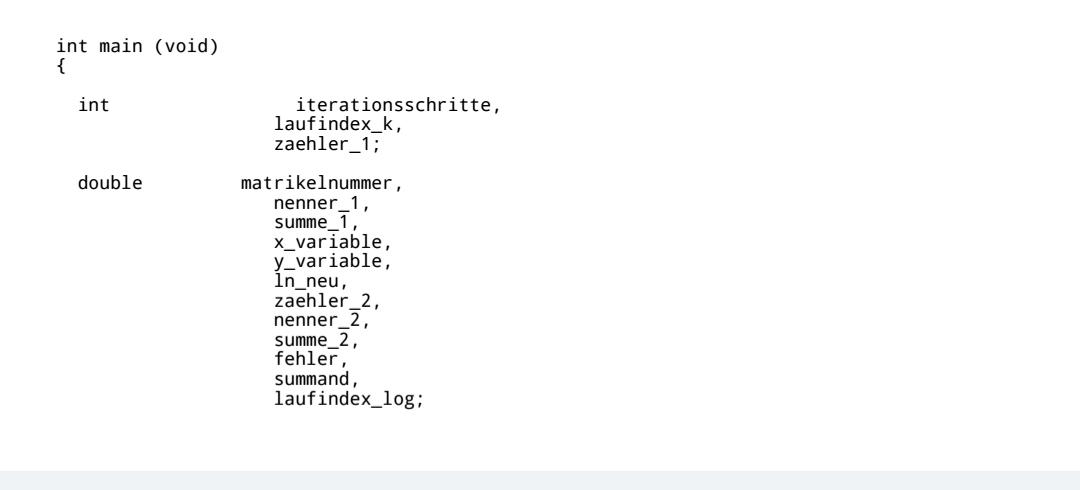Click the 'int' type keyword

coord(94,105)
